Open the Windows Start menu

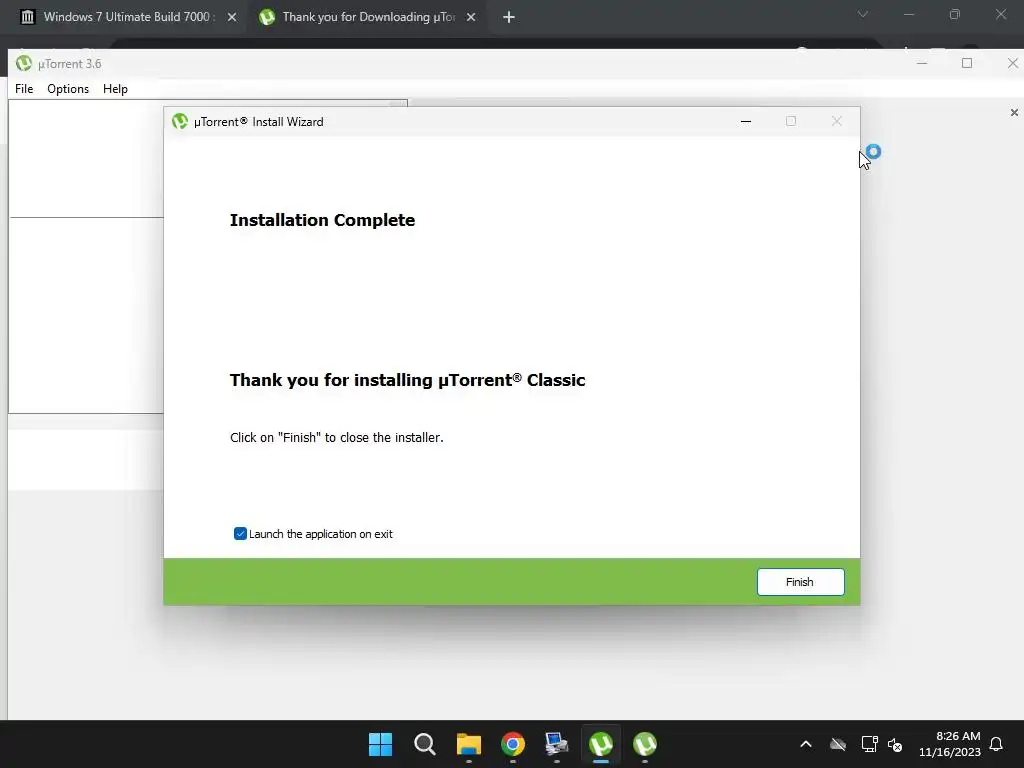381,744
